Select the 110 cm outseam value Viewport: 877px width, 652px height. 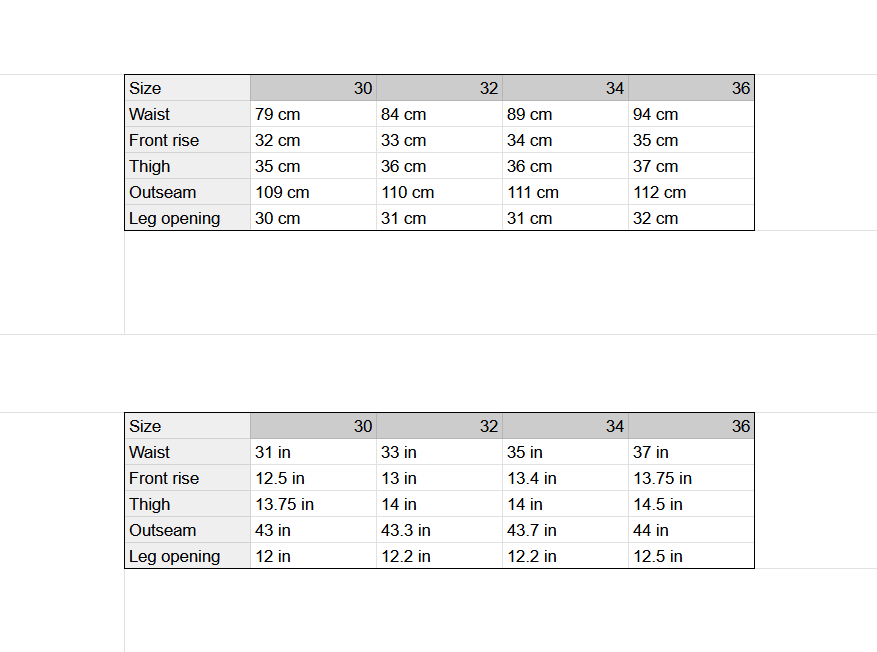pyautogui.click(x=408, y=193)
